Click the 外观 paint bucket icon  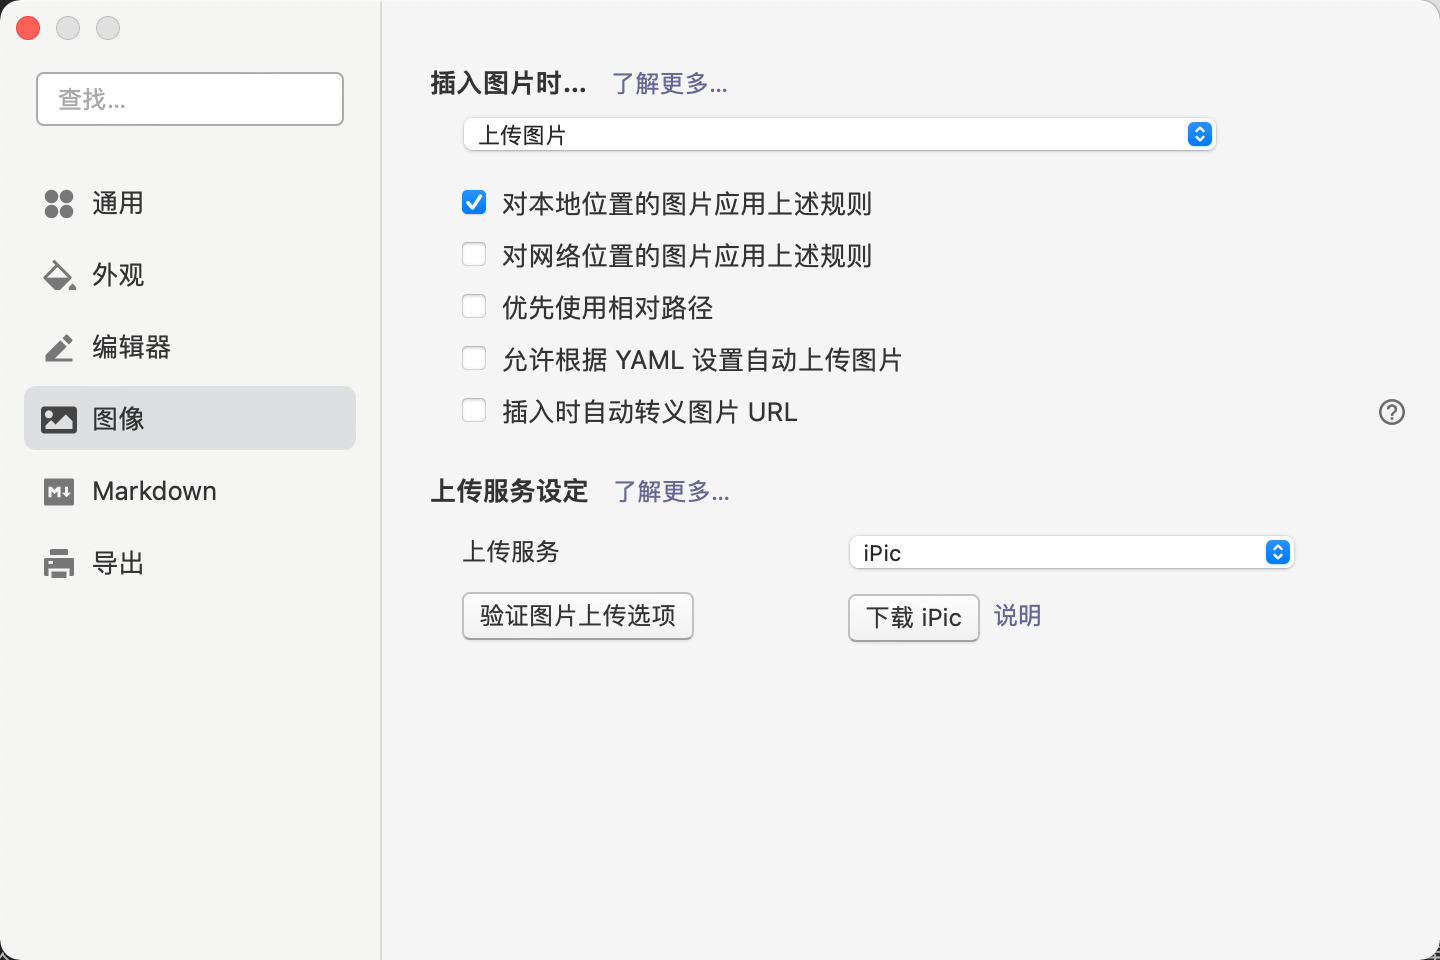59,276
